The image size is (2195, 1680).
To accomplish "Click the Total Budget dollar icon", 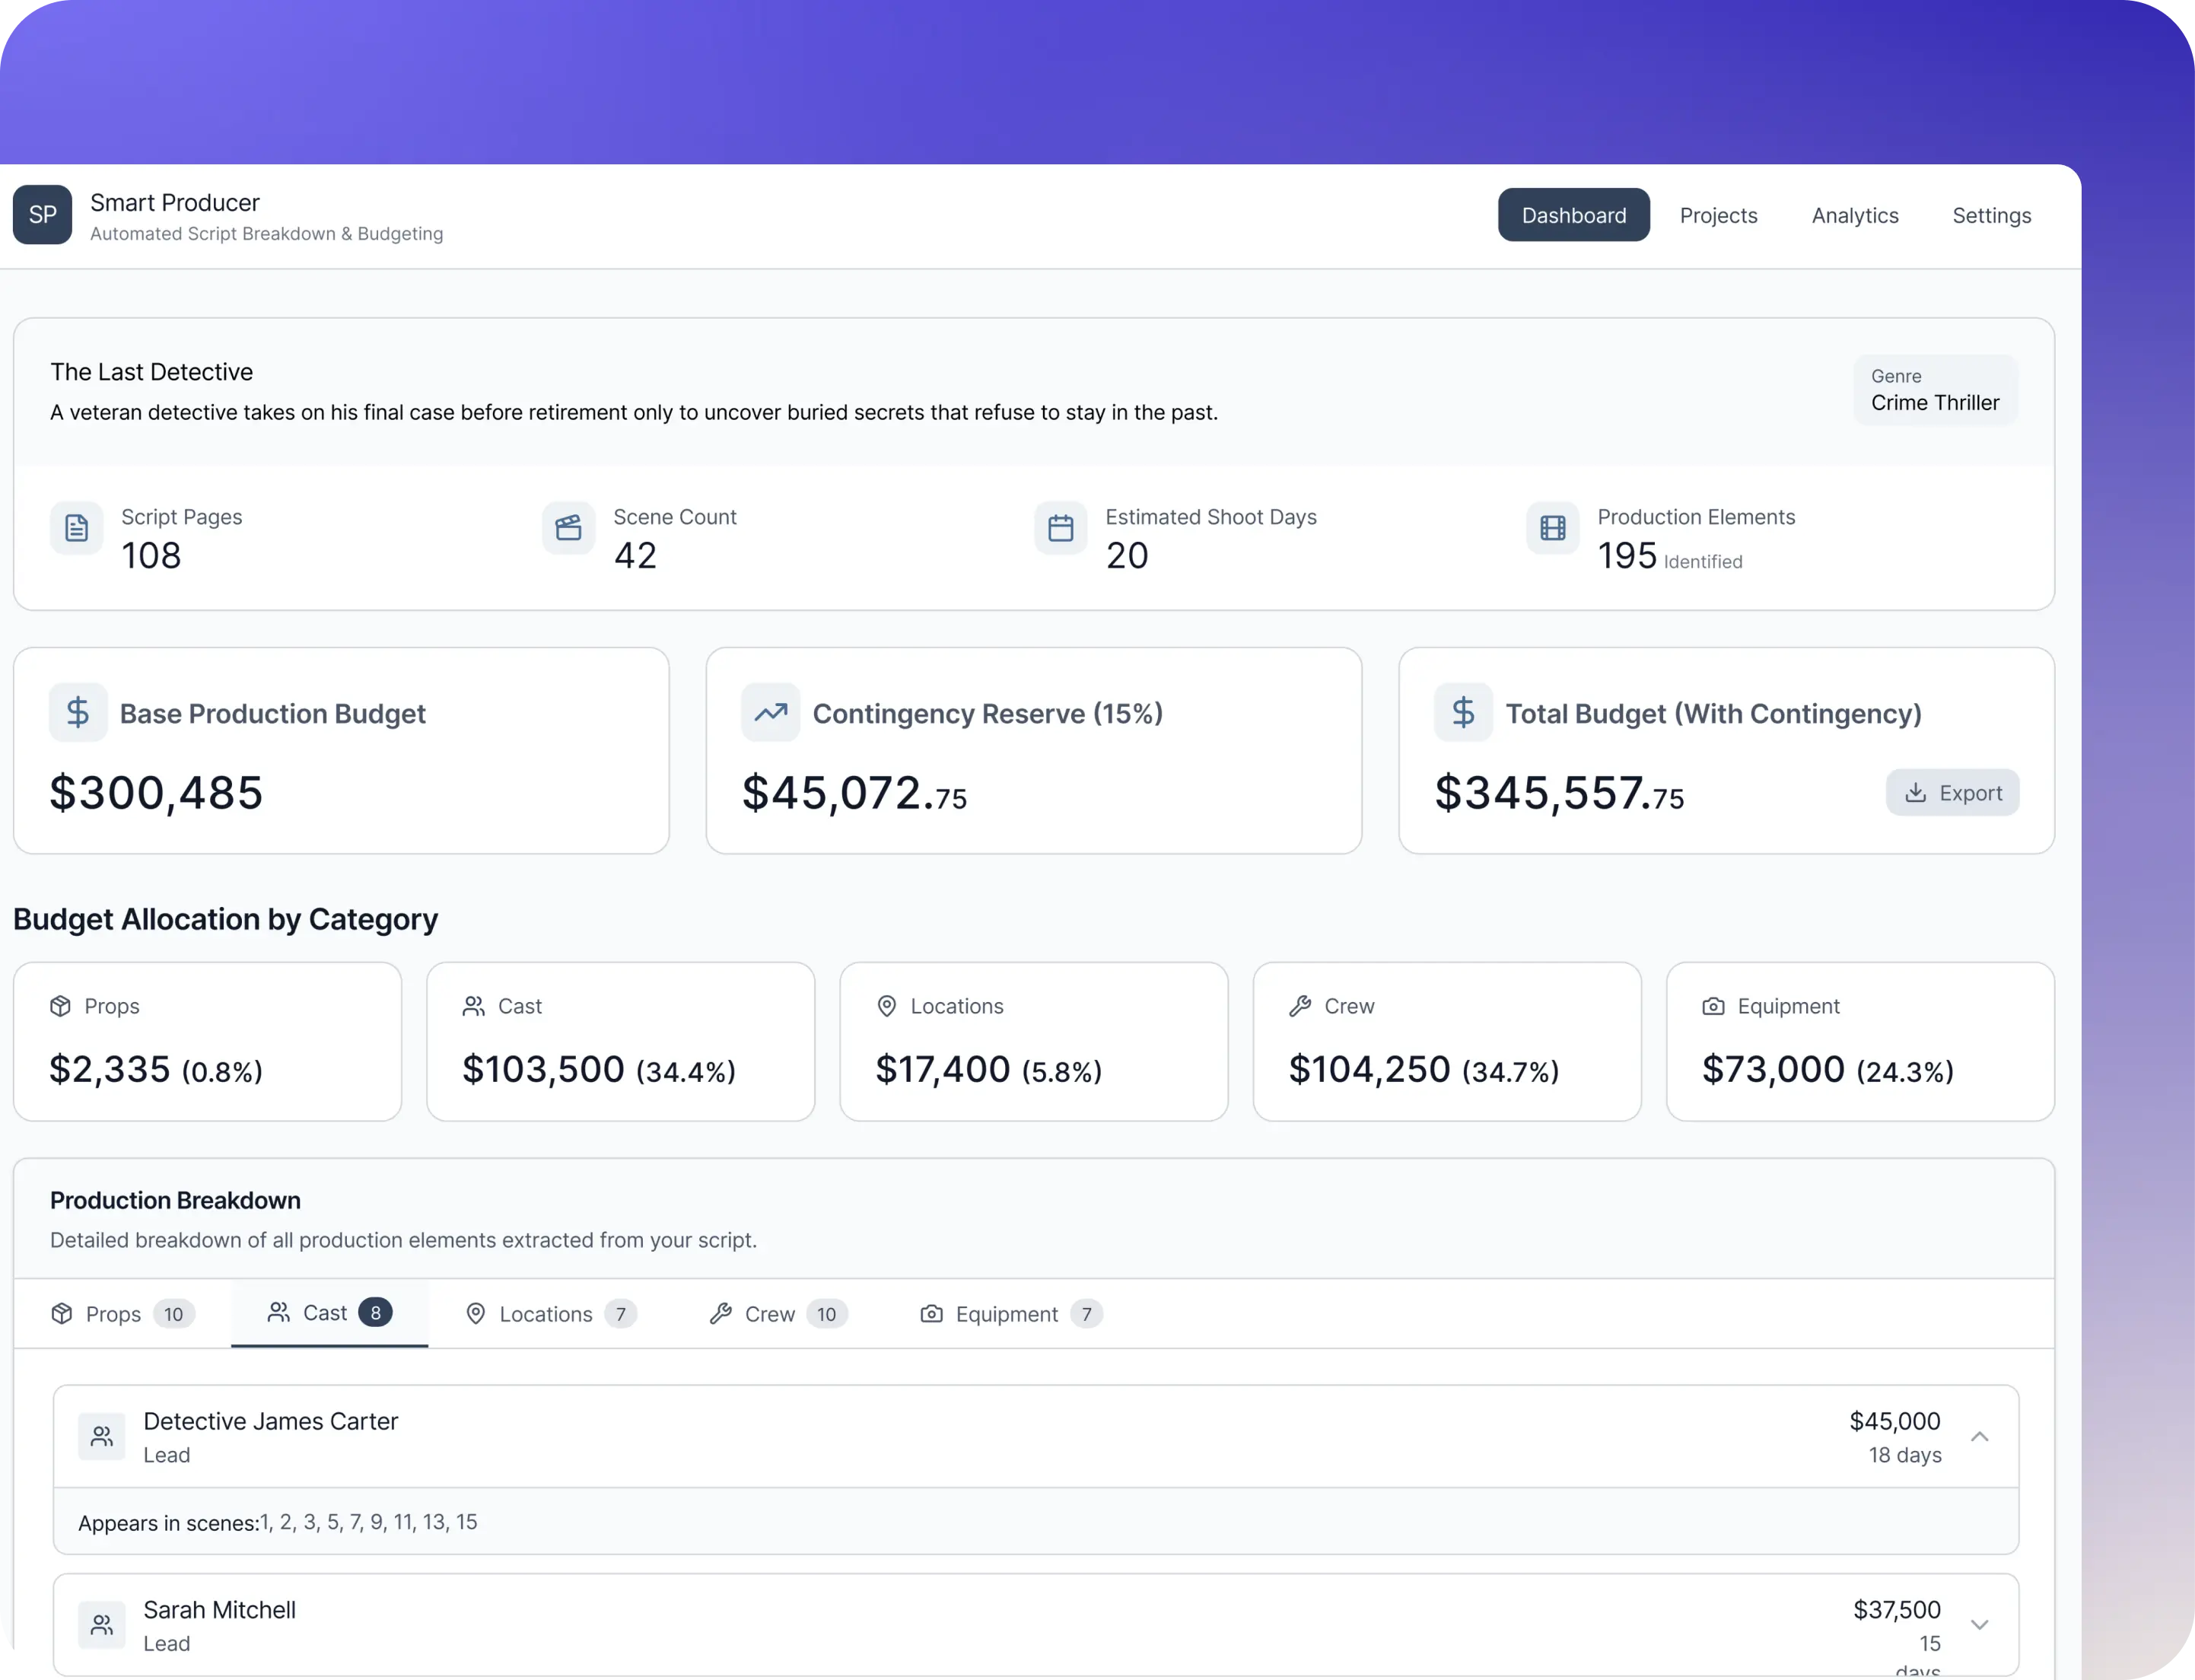I will [x=1463, y=713].
